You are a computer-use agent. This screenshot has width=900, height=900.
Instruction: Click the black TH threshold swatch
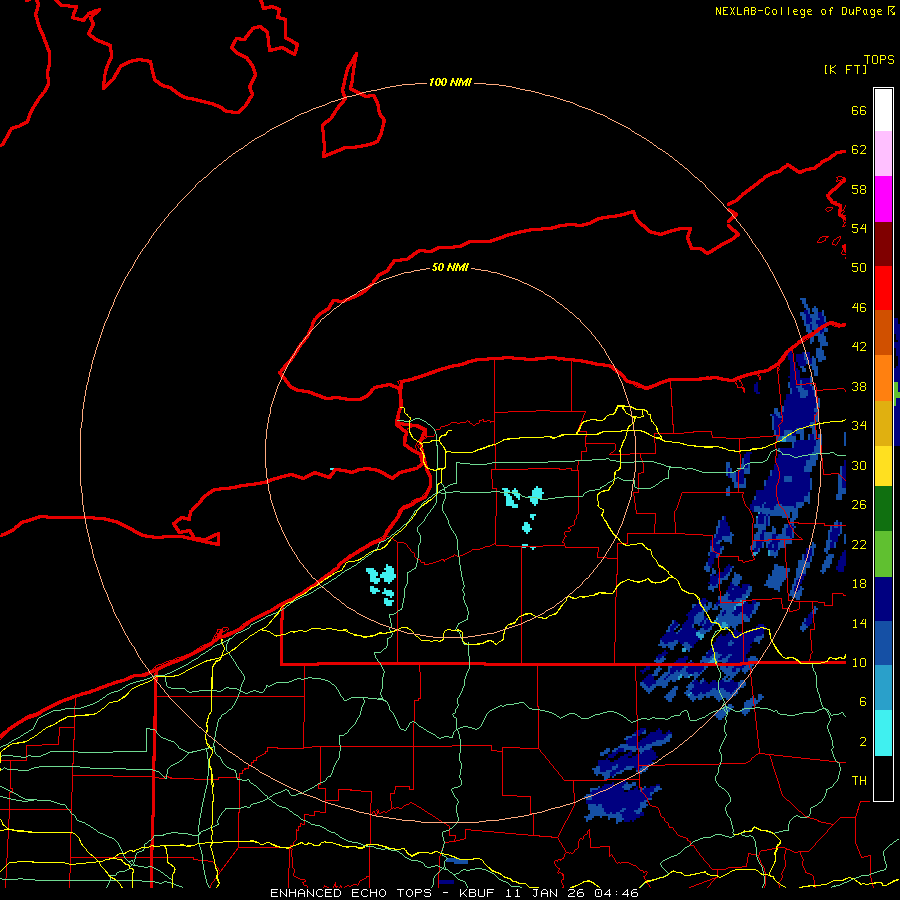(x=883, y=778)
